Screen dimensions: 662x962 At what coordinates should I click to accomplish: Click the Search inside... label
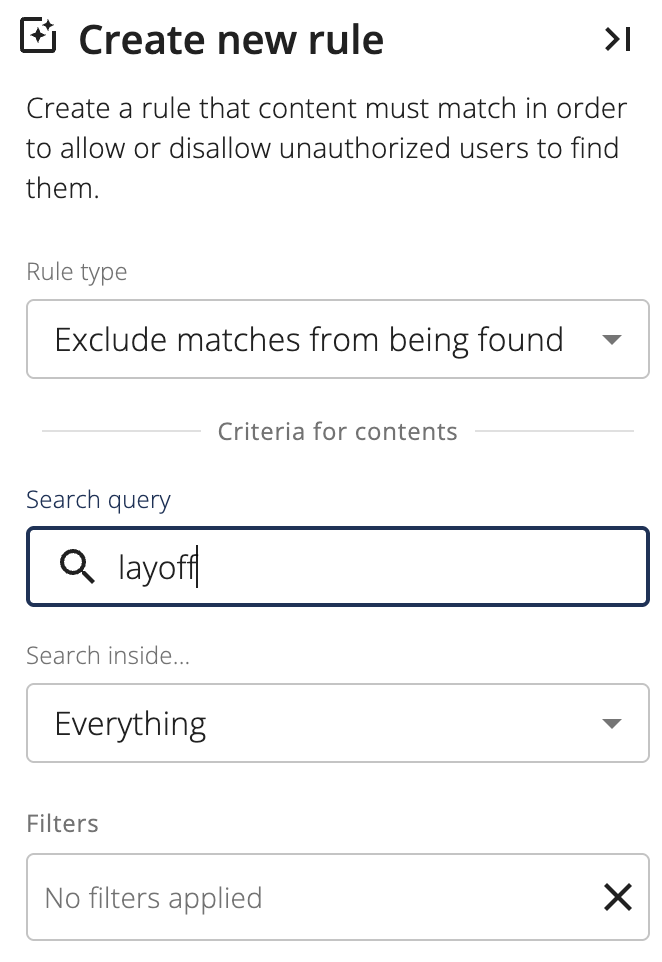pos(108,655)
